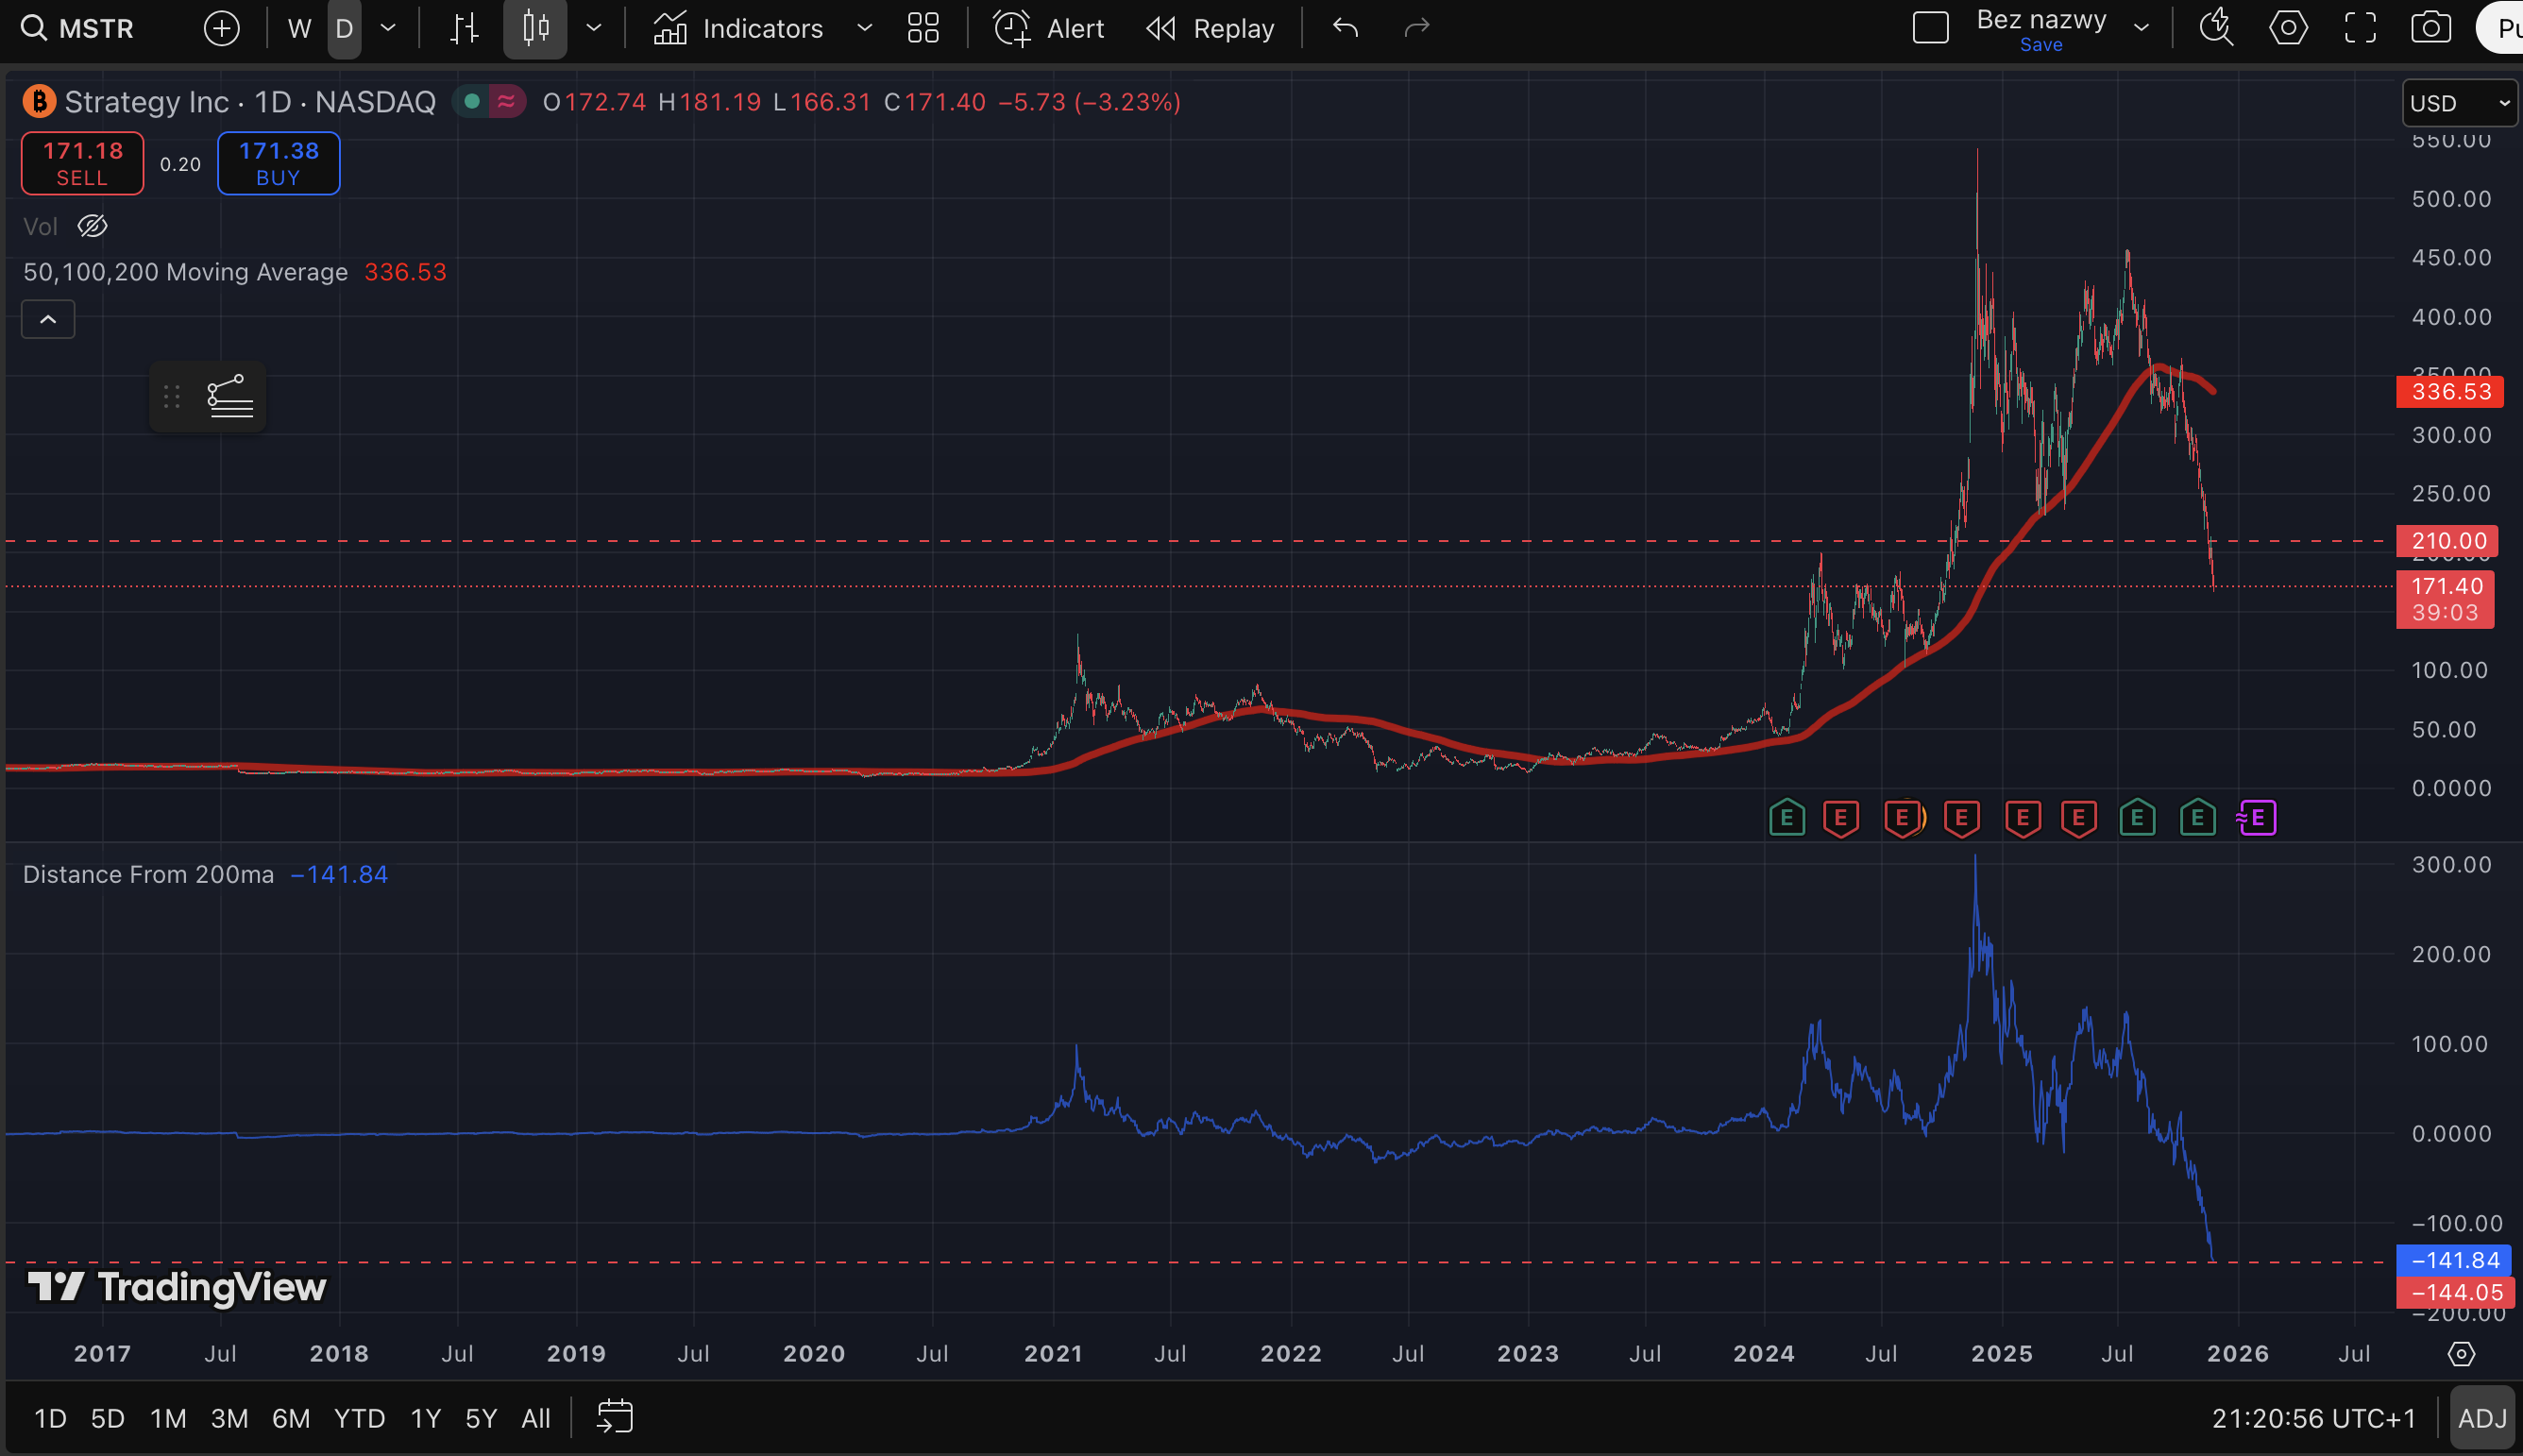The image size is (2523, 1456).
Task: Toggle ADJ adjusted data button
Action: point(2481,1418)
